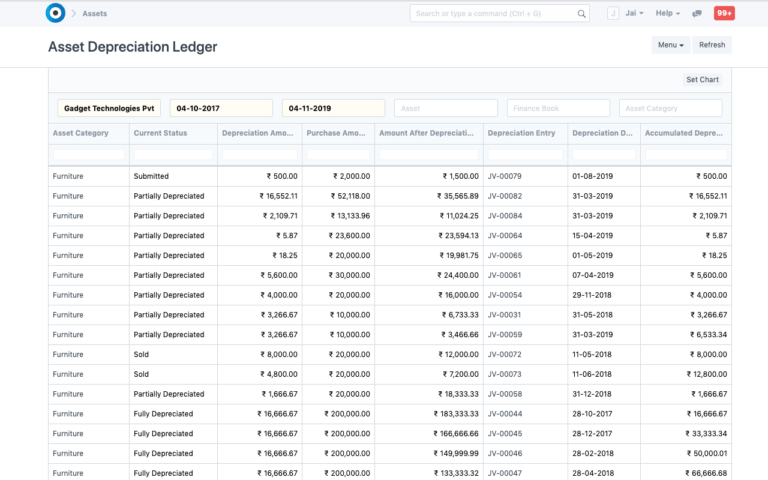Click the Asset Category column filter box
Viewport: 768px width, 480px height.
[x=89, y=154]
